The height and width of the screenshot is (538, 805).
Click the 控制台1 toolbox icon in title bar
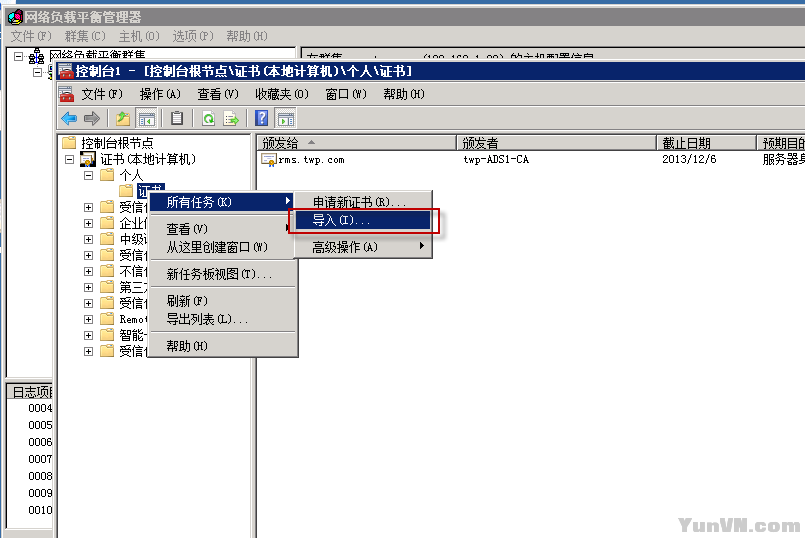point(66,71)
